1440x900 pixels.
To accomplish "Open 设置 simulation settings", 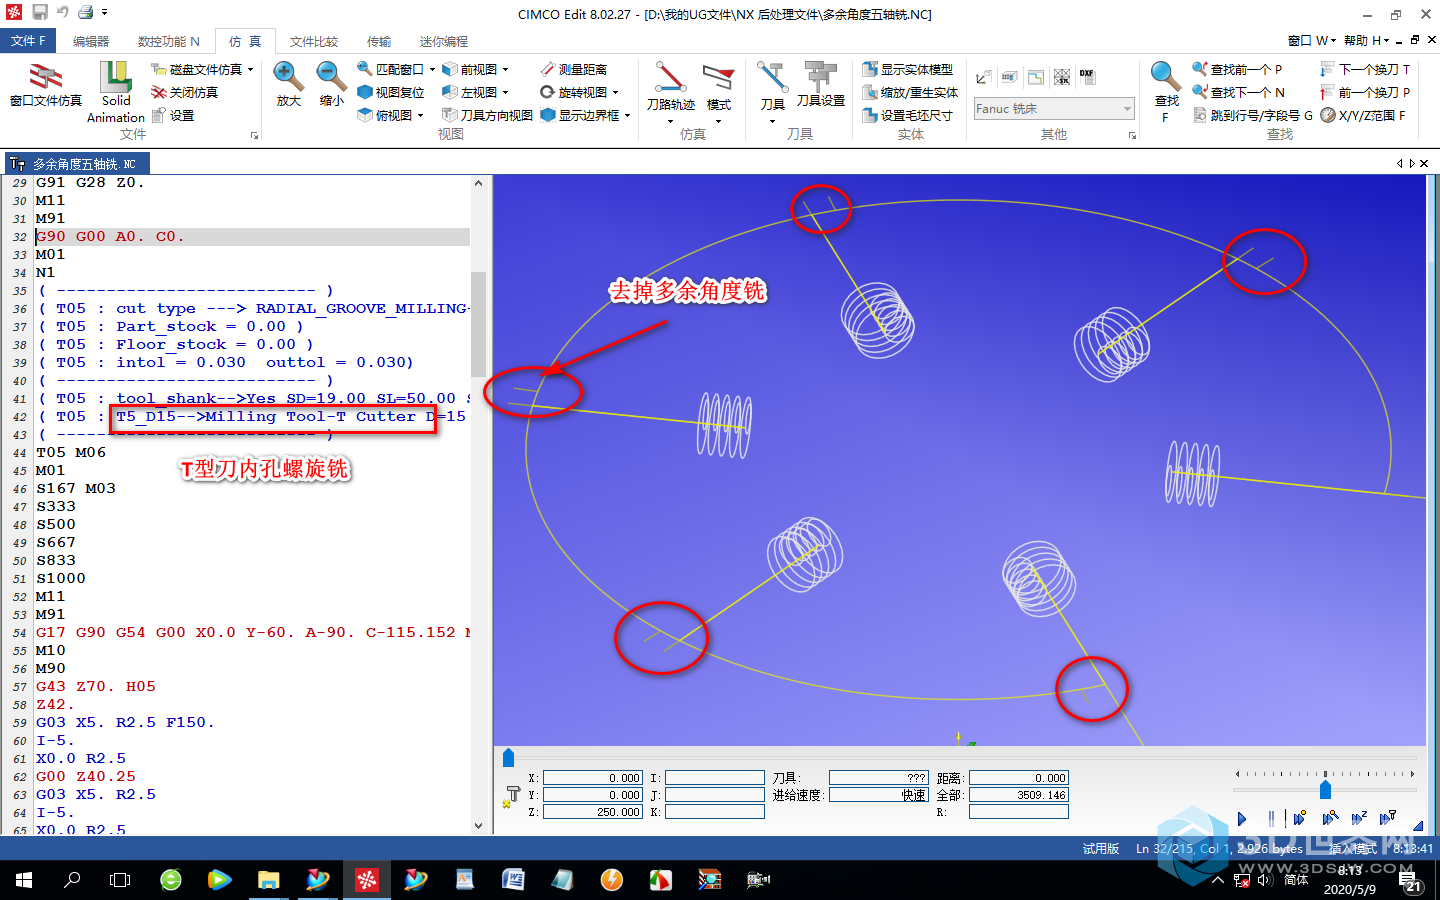I will pyautogui.click(x=173, y=115).
